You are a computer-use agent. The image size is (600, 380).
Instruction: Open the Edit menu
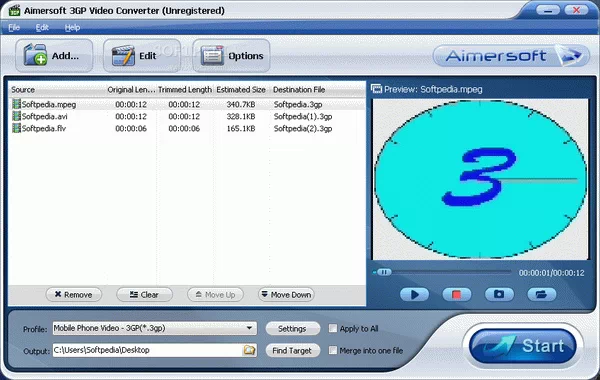(42, 28)
